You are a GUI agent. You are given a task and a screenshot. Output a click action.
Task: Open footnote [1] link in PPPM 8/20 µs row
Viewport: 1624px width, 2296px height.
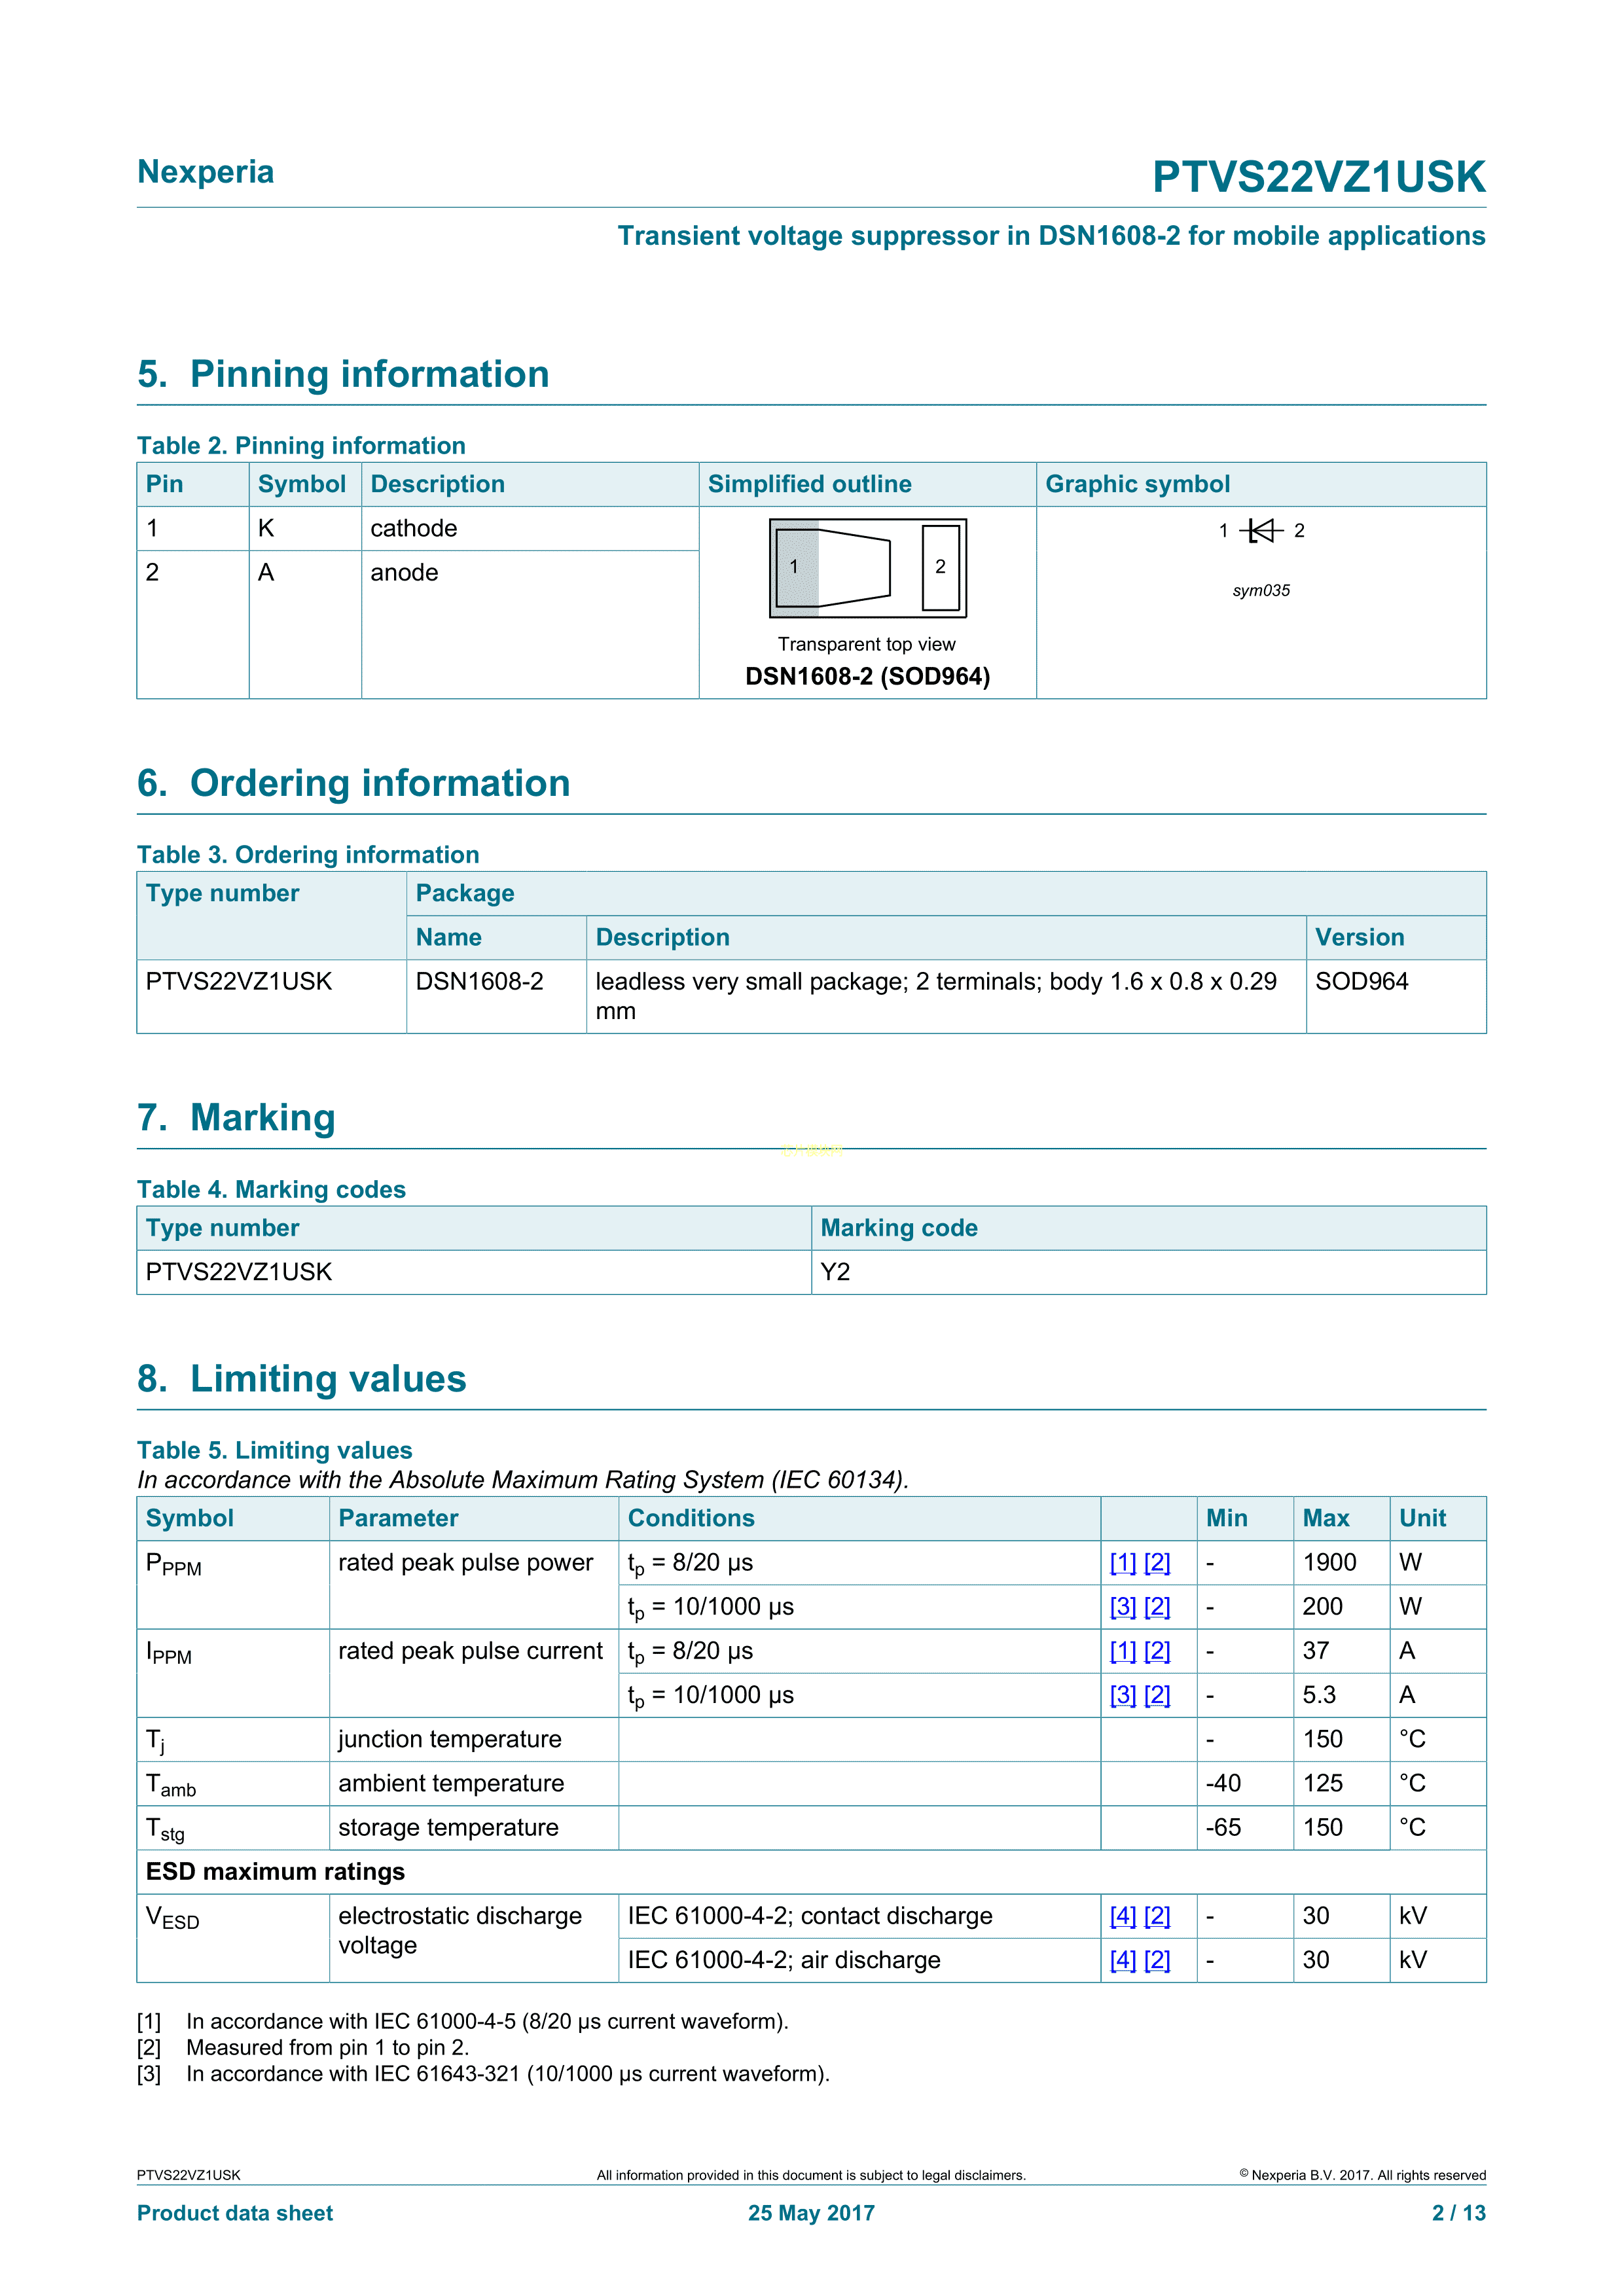[x=1123, y=1563]
